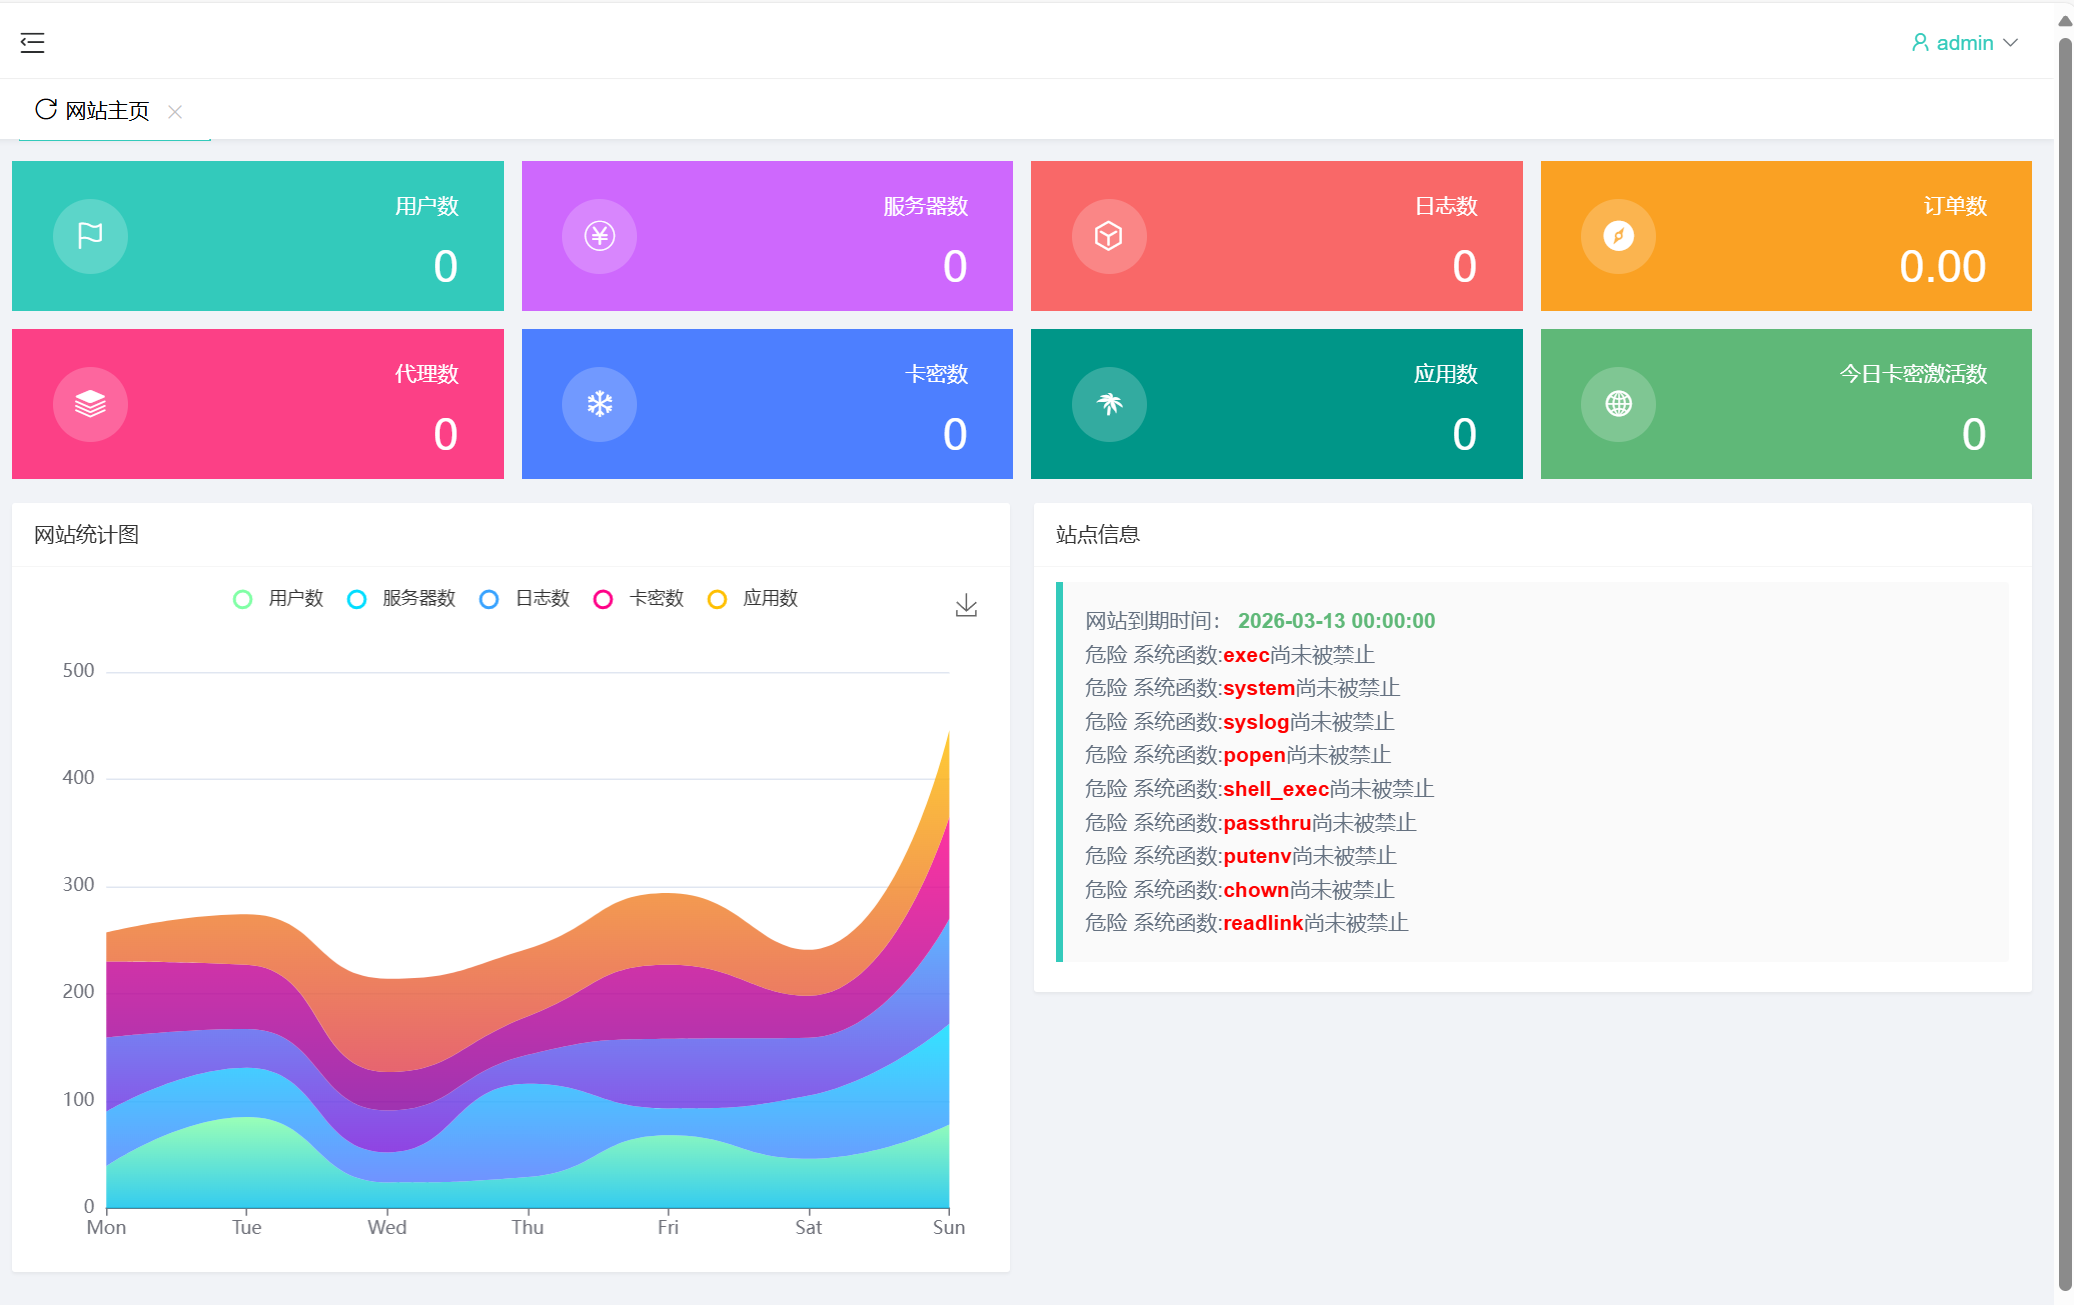
Task: Click the admin user avatar icon
Action: tap(1920, 42)
